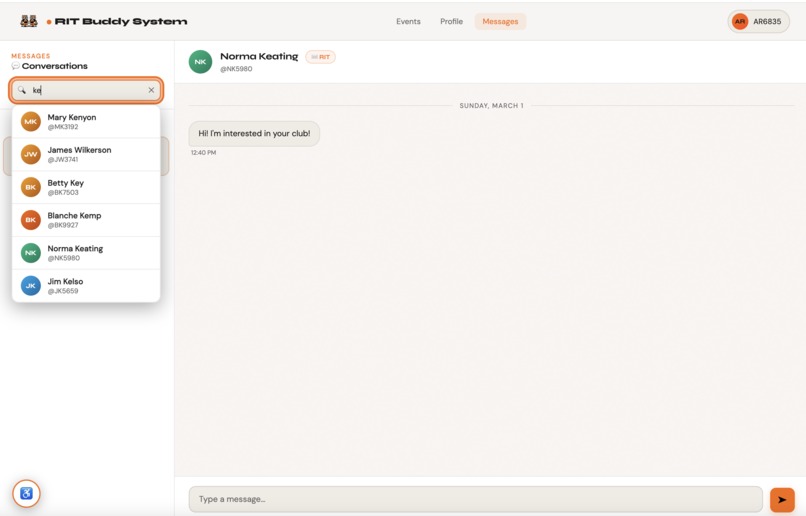Click Norma Keating's avatar in chat header
The width and height of the screenshot is (806, 516).
coord(200,62)
